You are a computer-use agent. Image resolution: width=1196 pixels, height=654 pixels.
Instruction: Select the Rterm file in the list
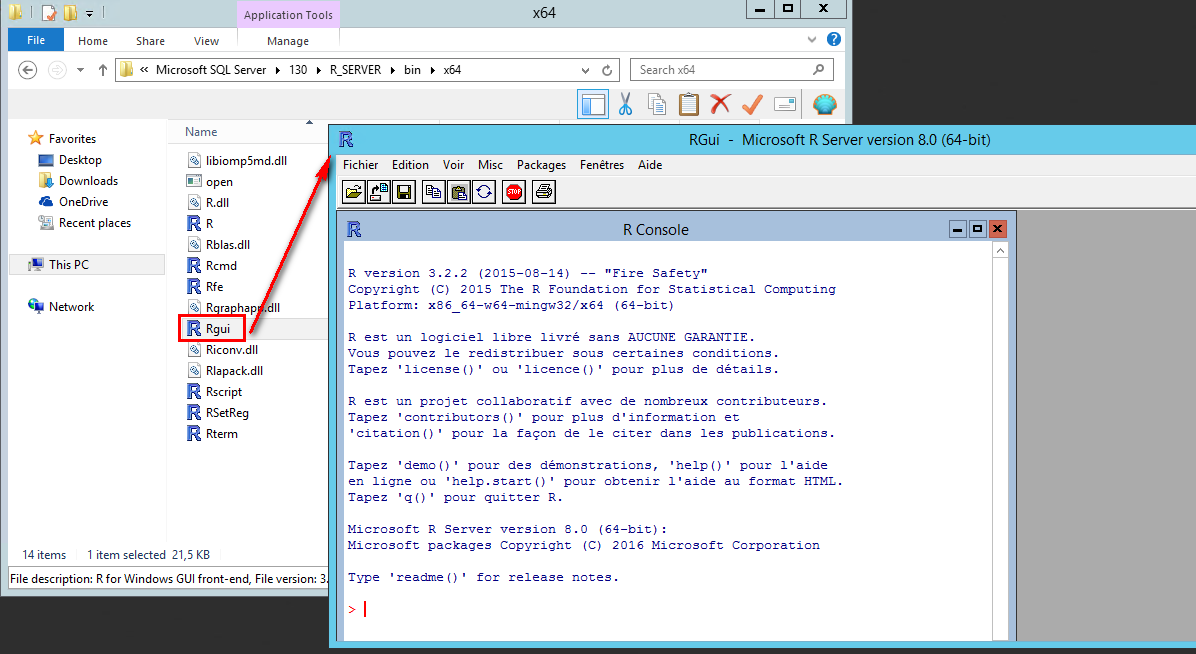221,433
